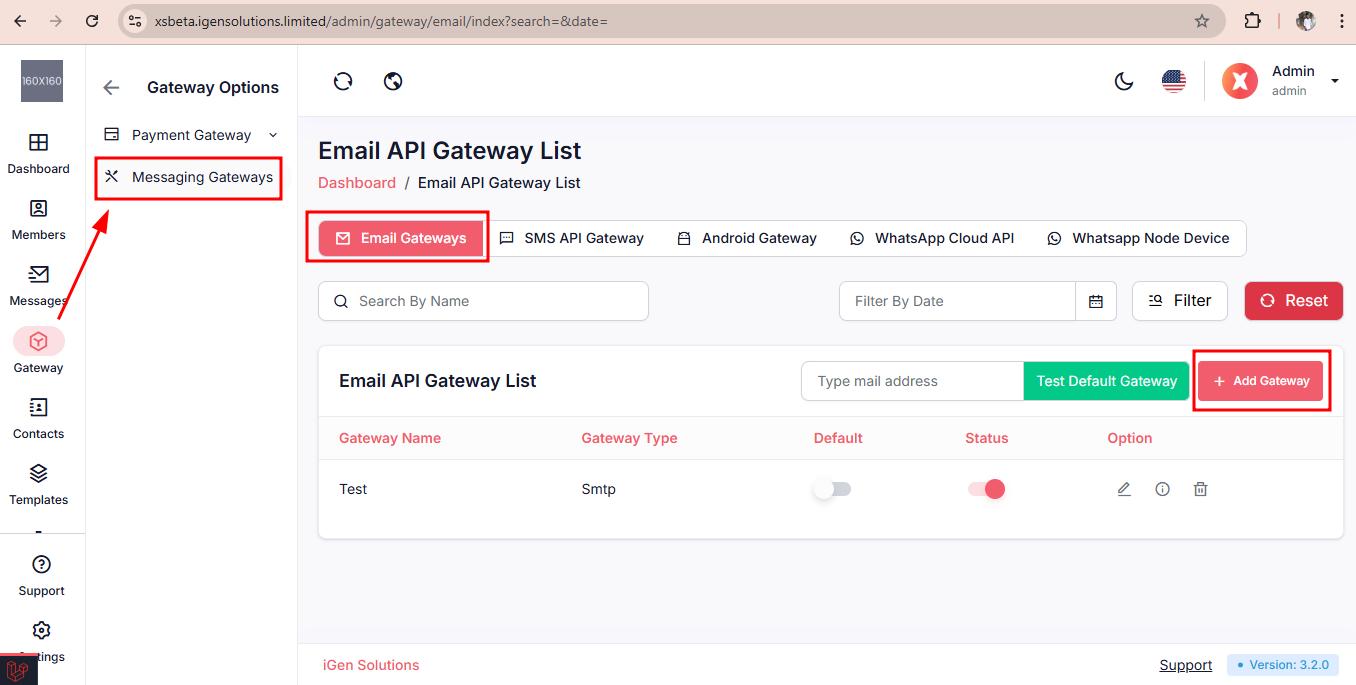
Task: Open Dashboard from the sidebar
Action: tap(39, 154)
